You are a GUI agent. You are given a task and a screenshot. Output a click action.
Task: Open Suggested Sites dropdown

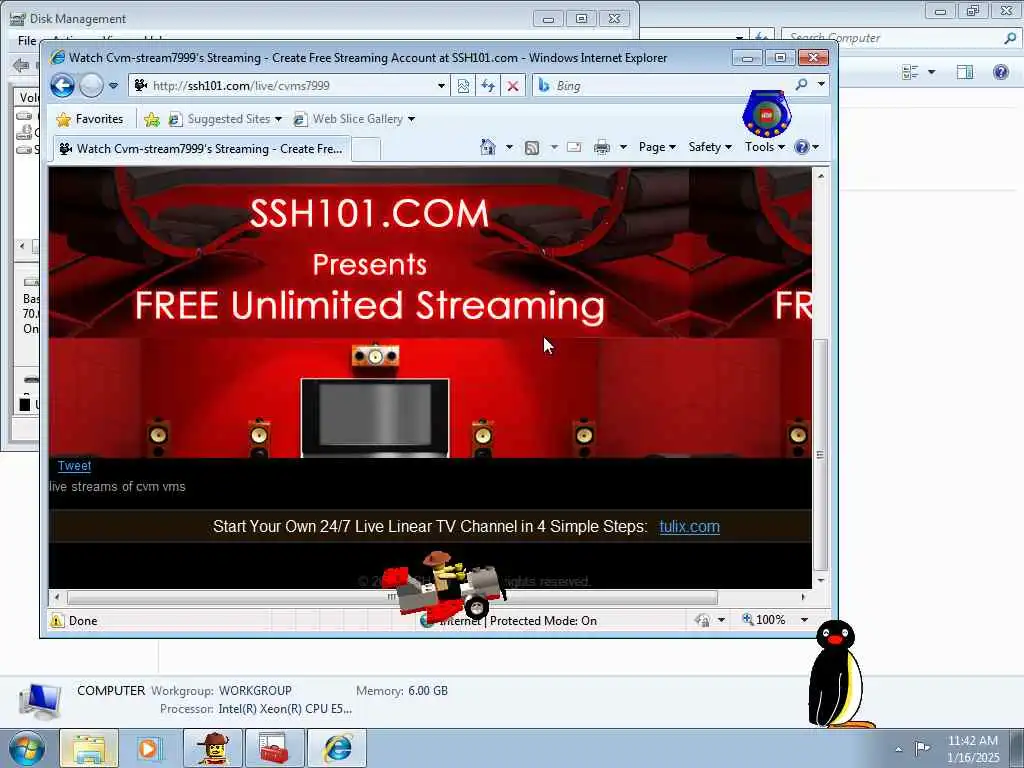point(225,119)
